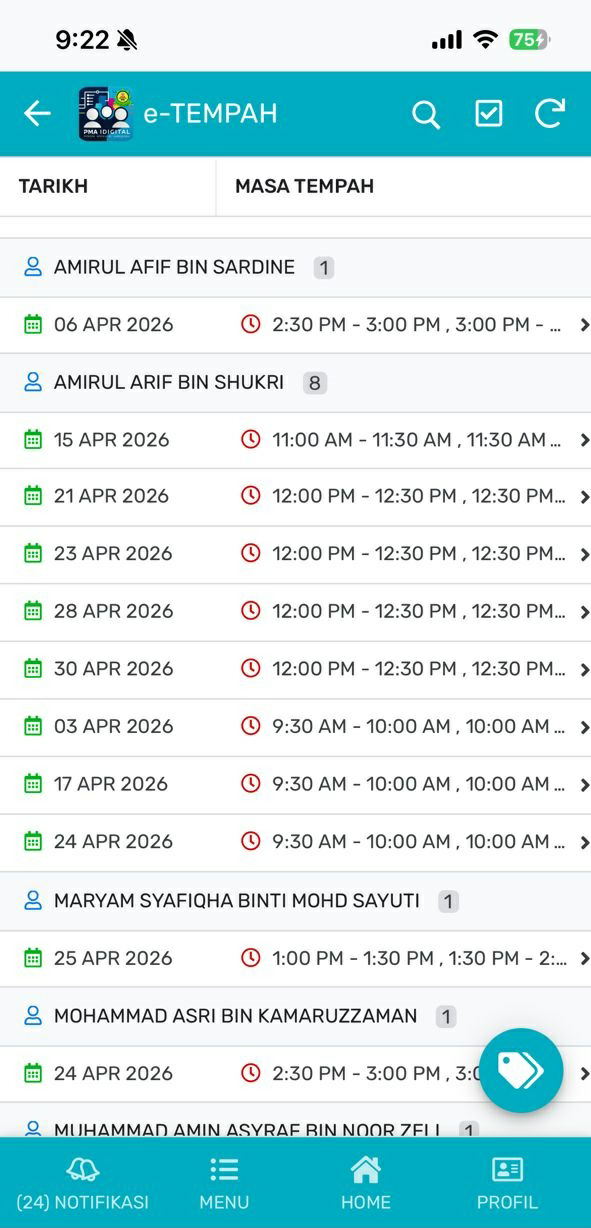
Task: Open the Notifikasi bell icon
Action: [x=82, y=1170]
